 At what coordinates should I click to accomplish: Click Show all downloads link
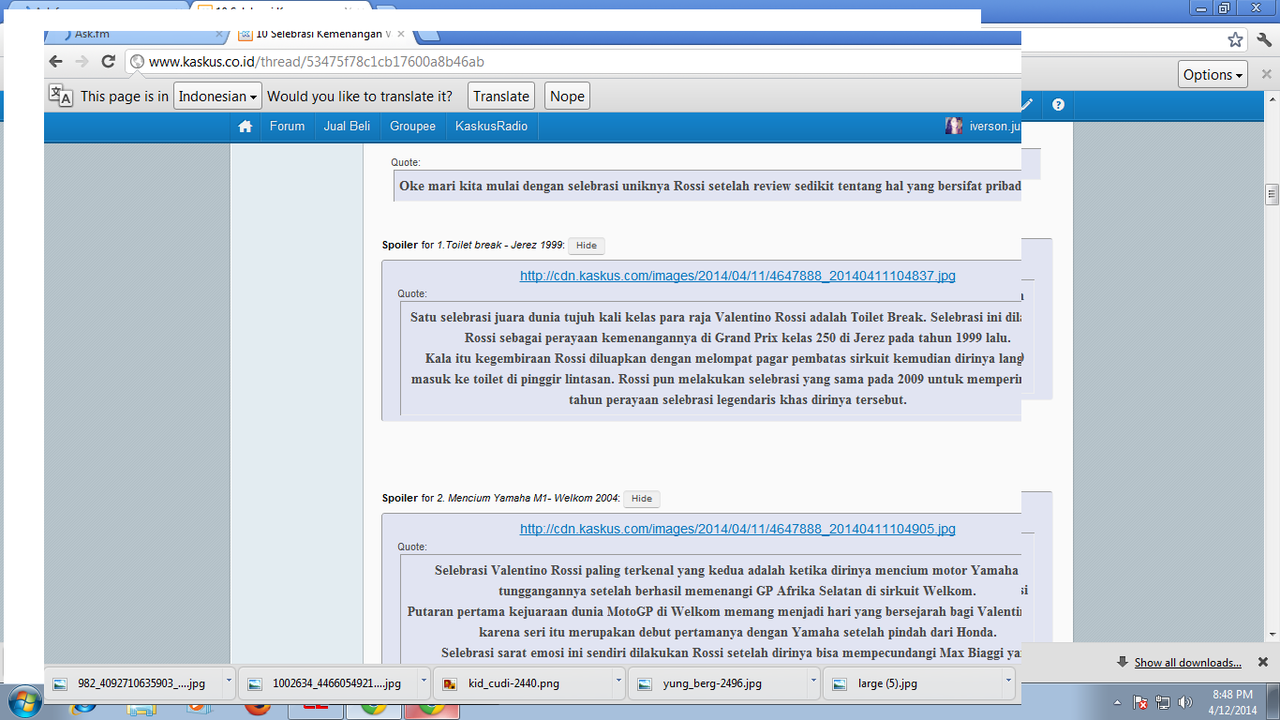coord(1187,662)
